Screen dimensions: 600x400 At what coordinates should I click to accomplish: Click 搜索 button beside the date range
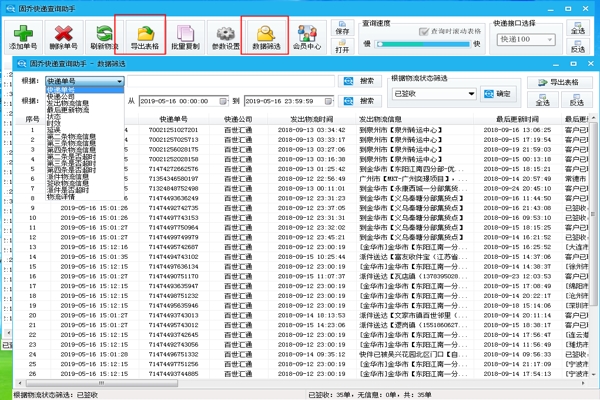click(x=360, y=101)
